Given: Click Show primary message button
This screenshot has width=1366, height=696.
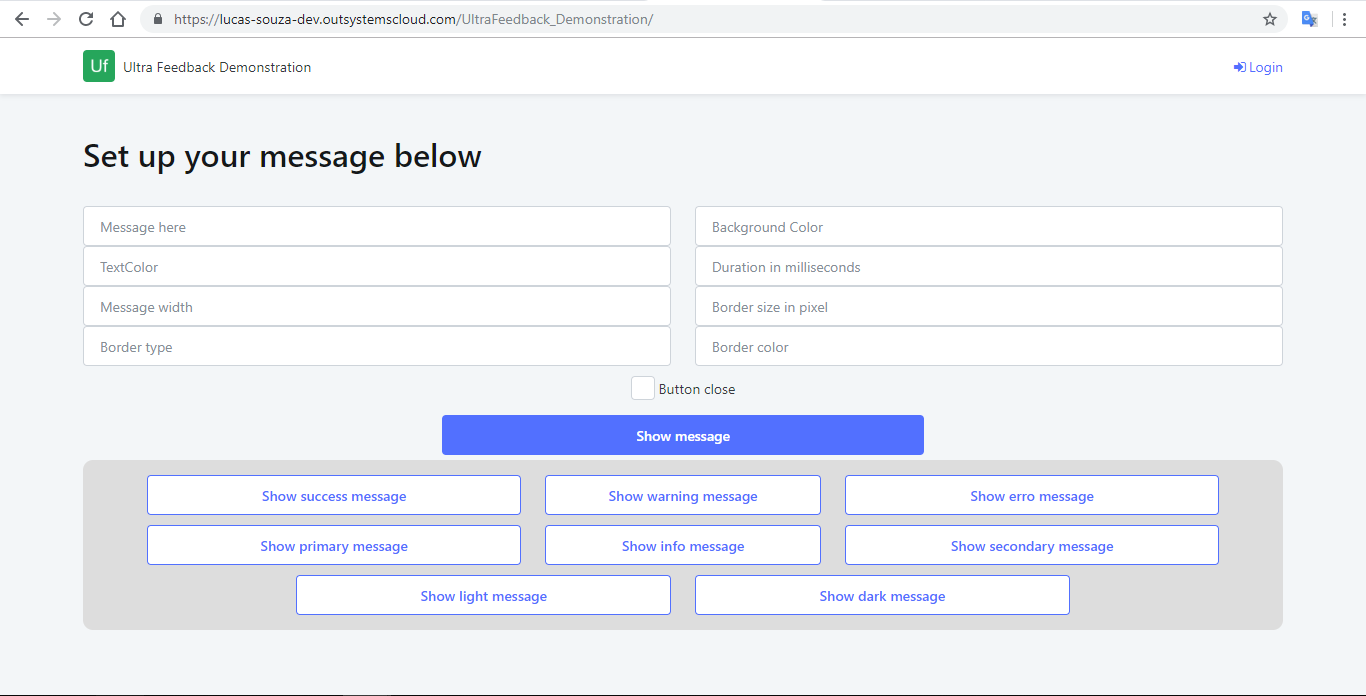Looking at the screenshot, I should (334, 545).
